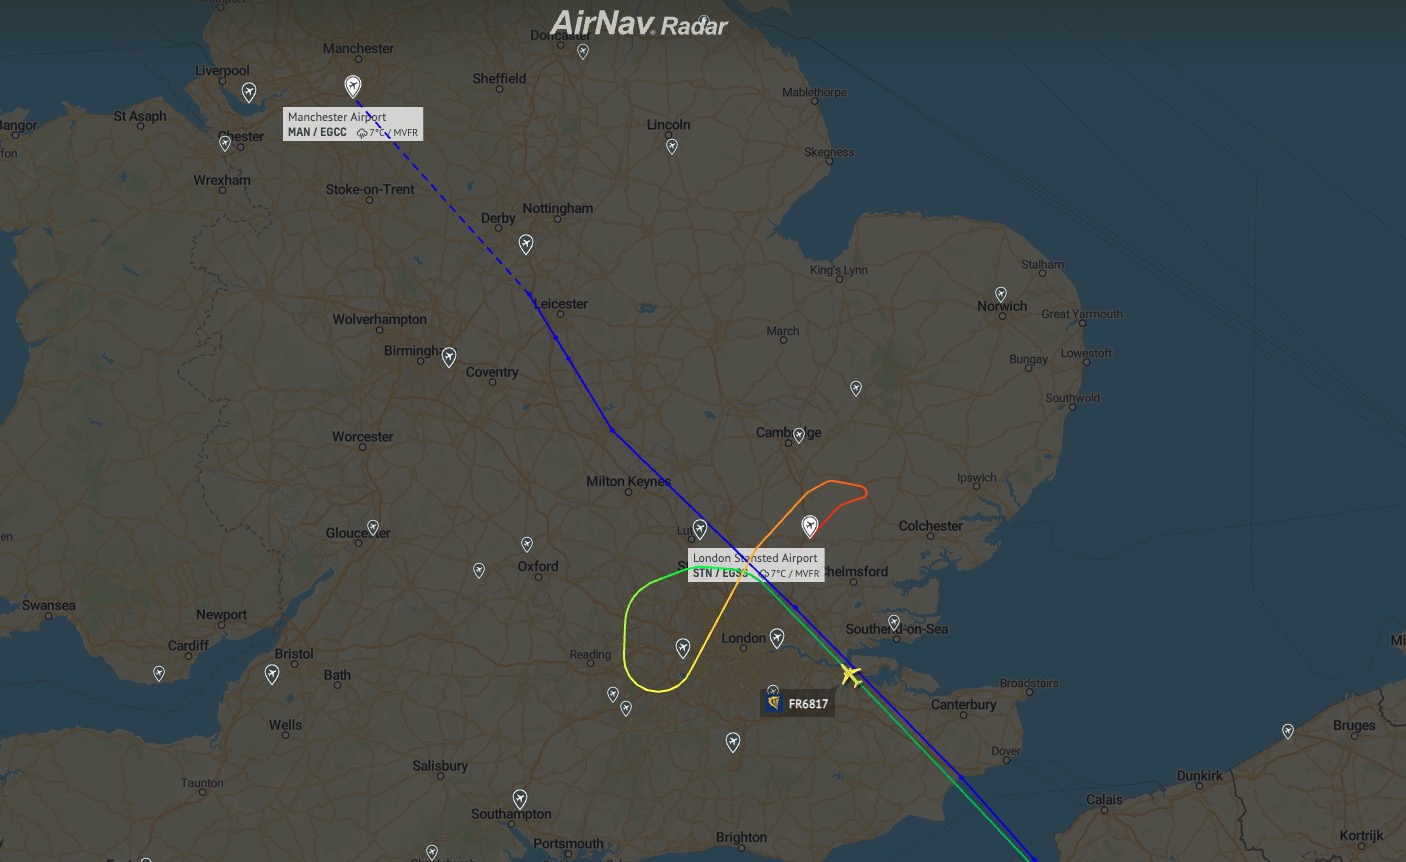This screenshot has height=862, width=1406.
Task: Click the Luton airport pin
Action: 700,529
